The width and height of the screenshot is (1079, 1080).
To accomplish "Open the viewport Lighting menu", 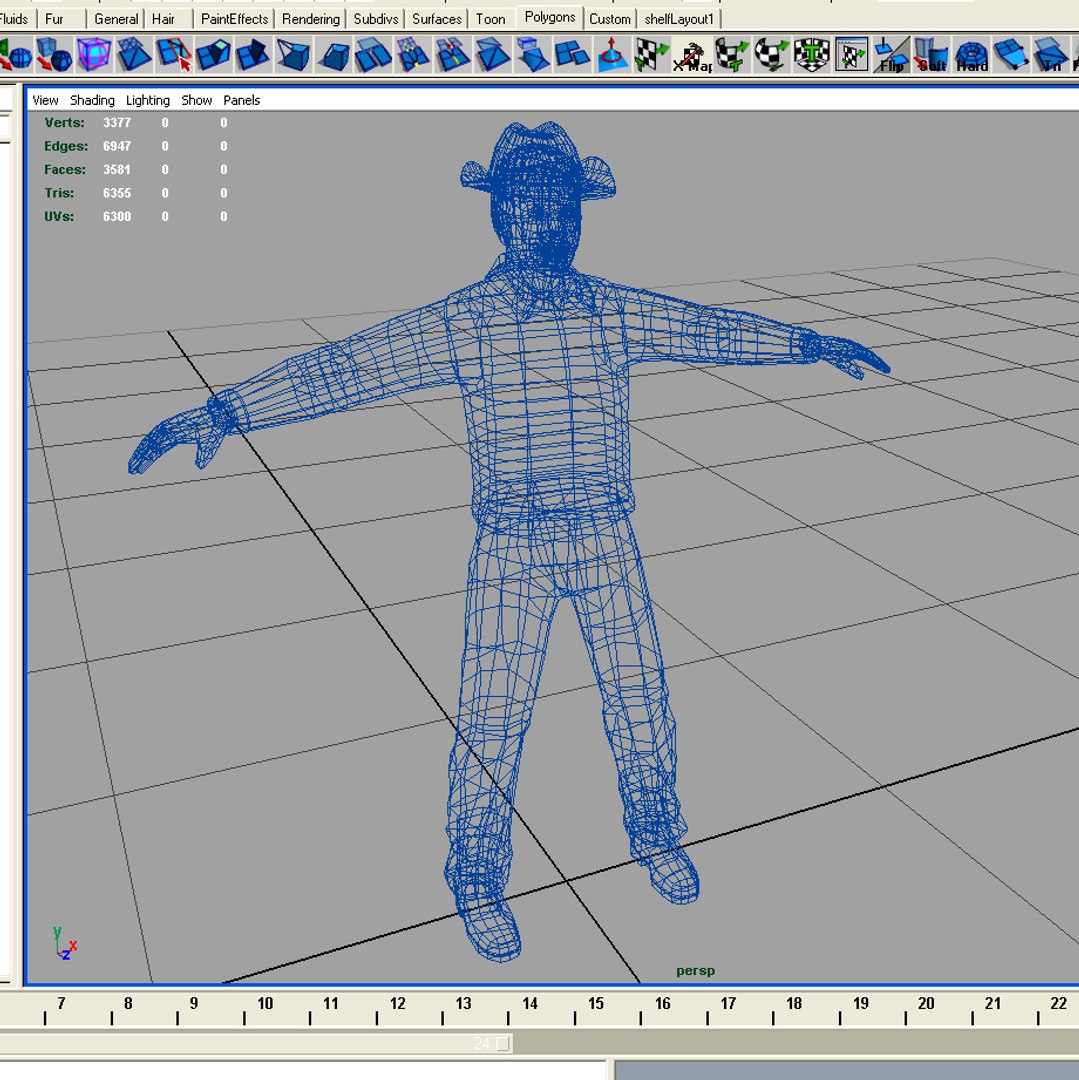I will point(147,100).
